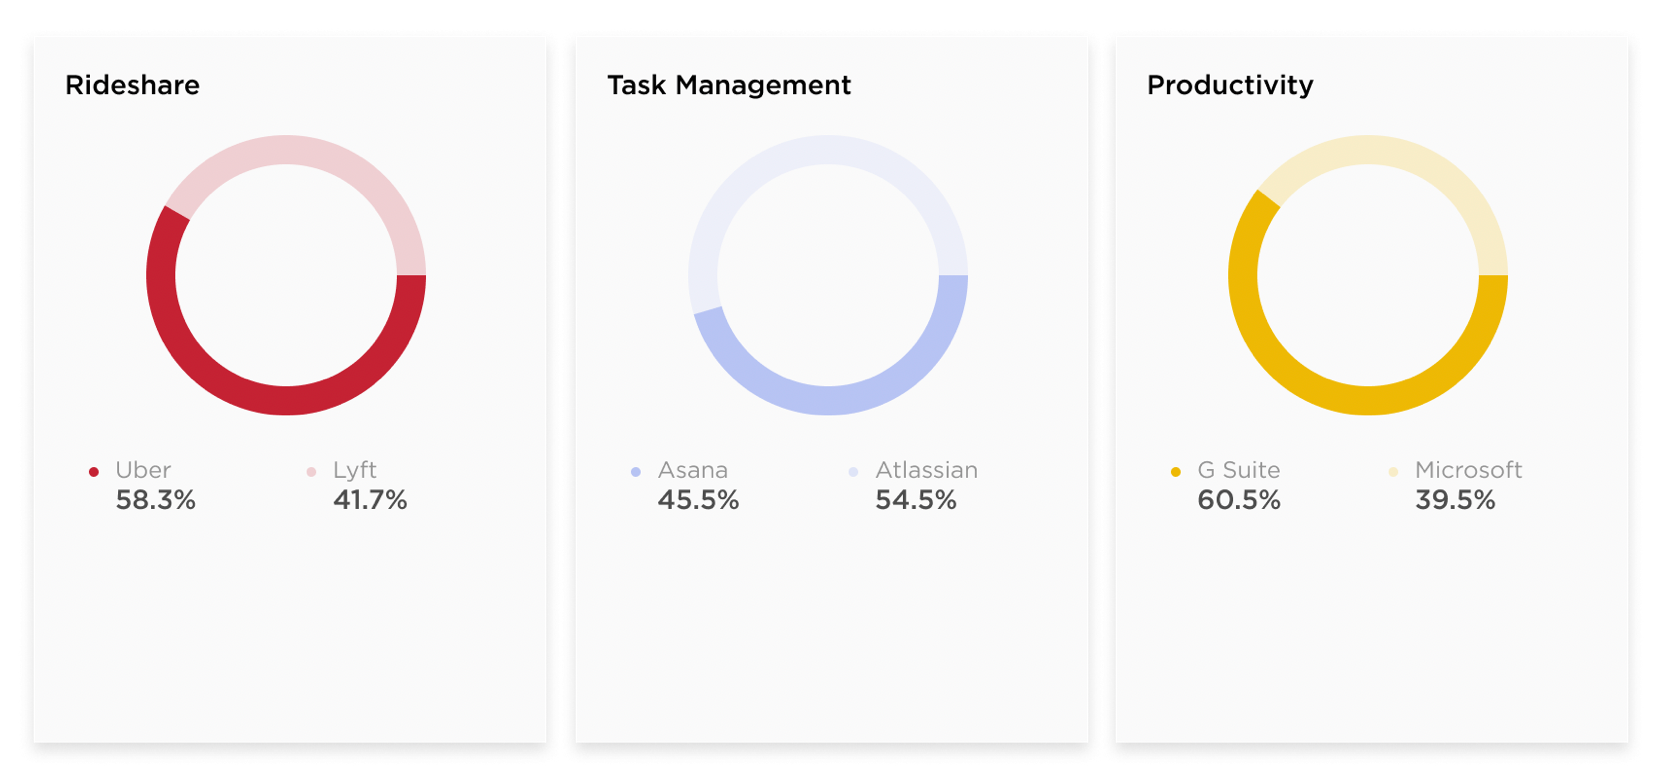Click the G Suite legend label
Image resolution: width=1660 pixels, height=782 pixels.
[1239, 470]
